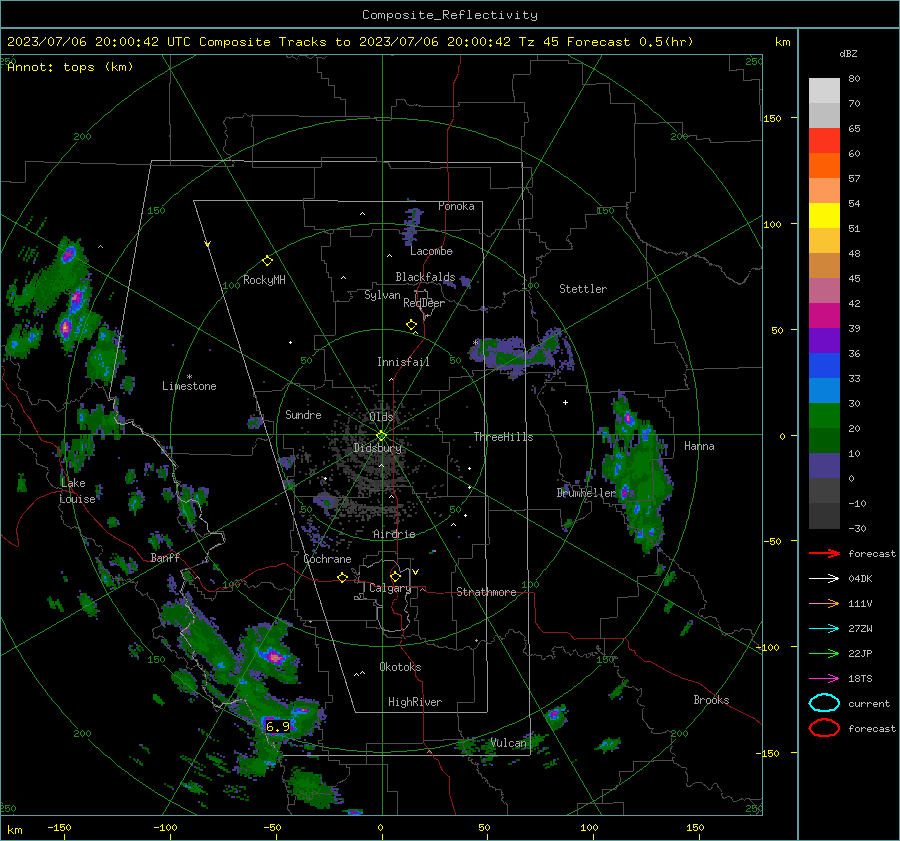This screenshot has width=900, height=841.
Task: Select the dBZ legend heading
Action: point(848,53)
